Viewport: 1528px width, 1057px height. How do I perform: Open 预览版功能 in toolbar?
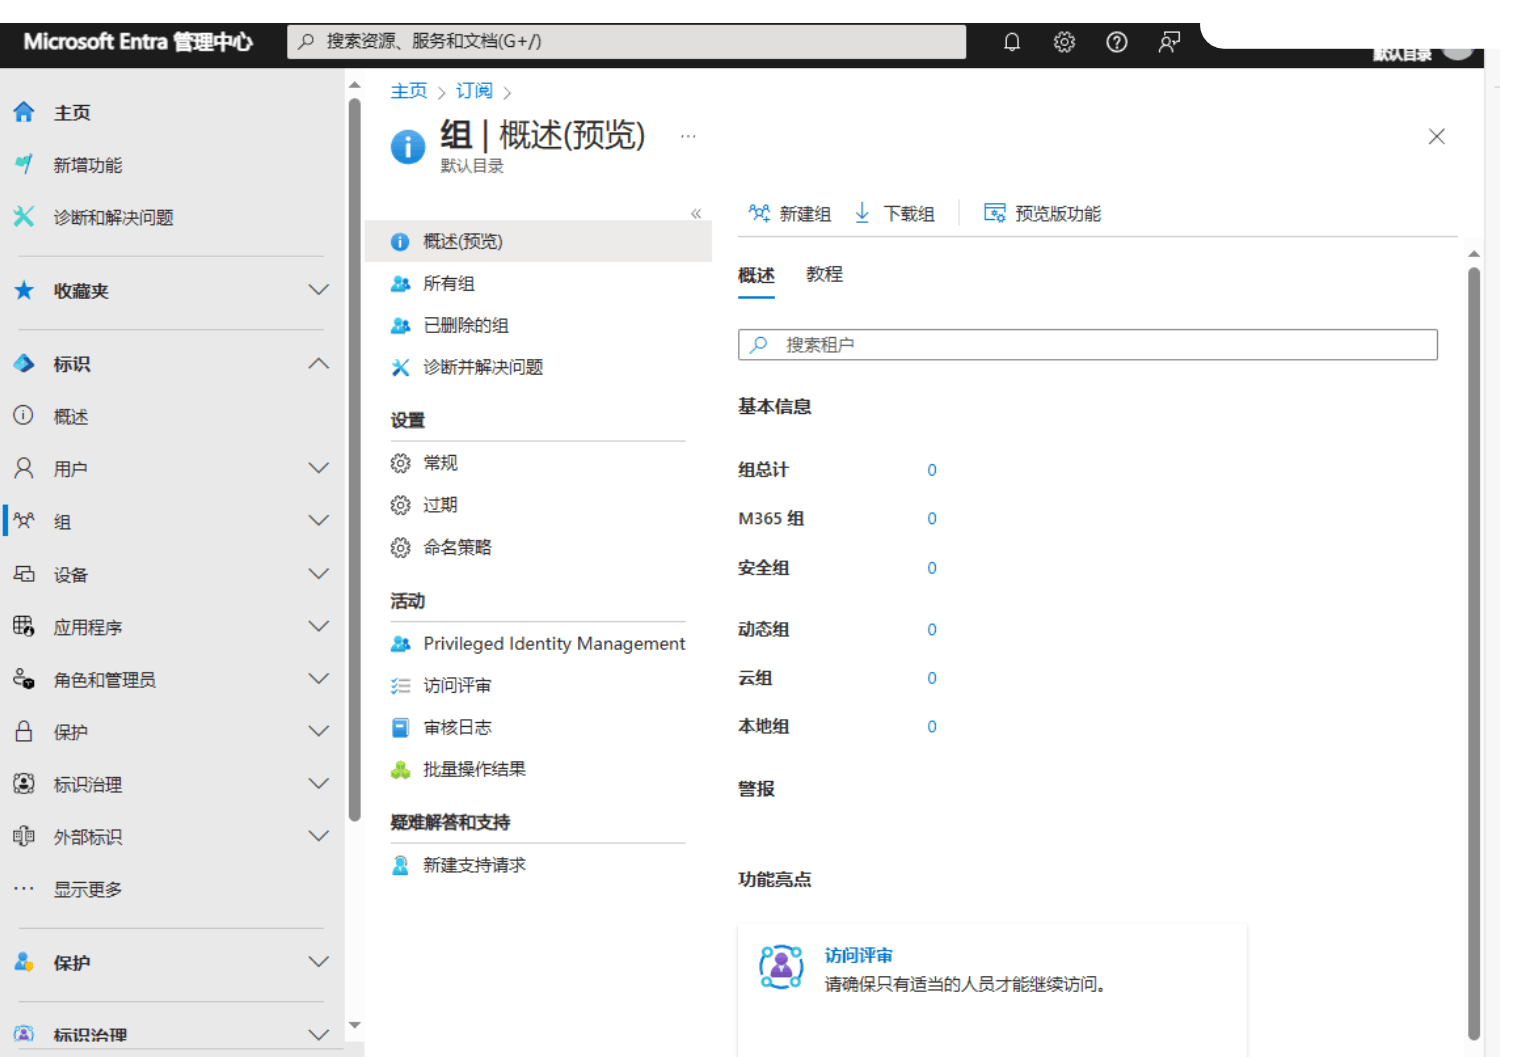click(x=1043, y=213)
